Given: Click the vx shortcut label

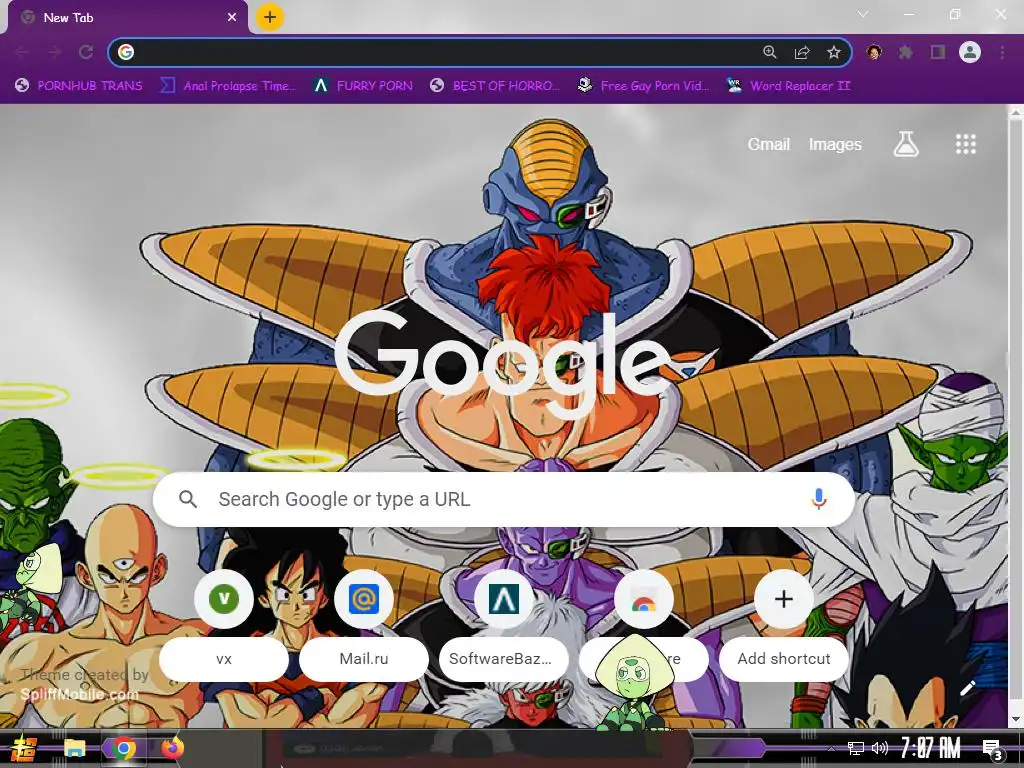Looking at the screenshot, I should coord(224,659).
